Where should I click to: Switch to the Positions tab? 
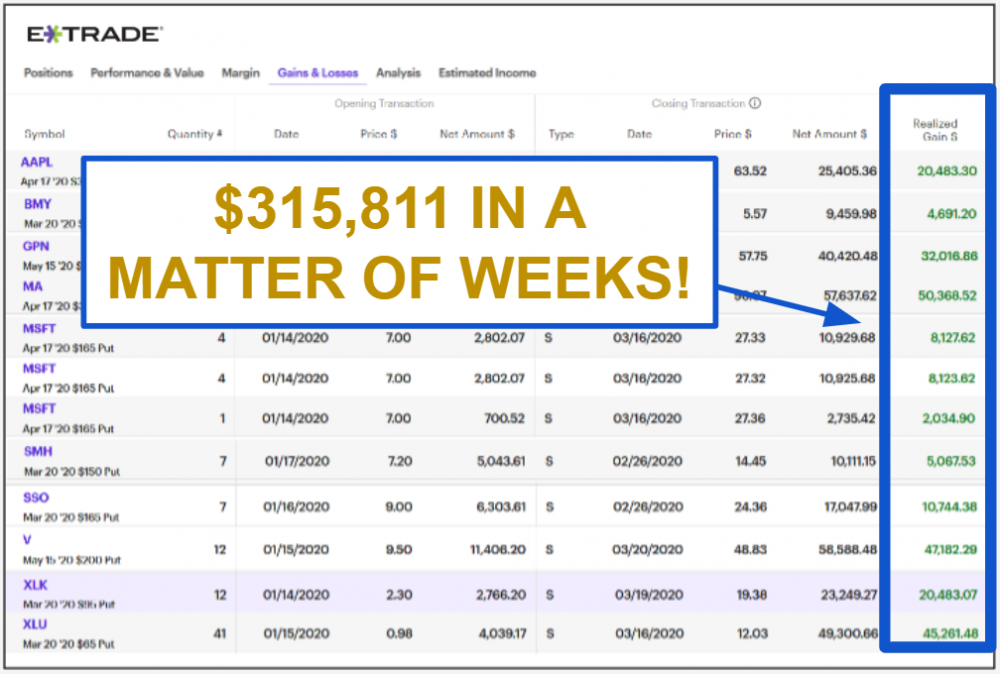[x=48, y=73]
